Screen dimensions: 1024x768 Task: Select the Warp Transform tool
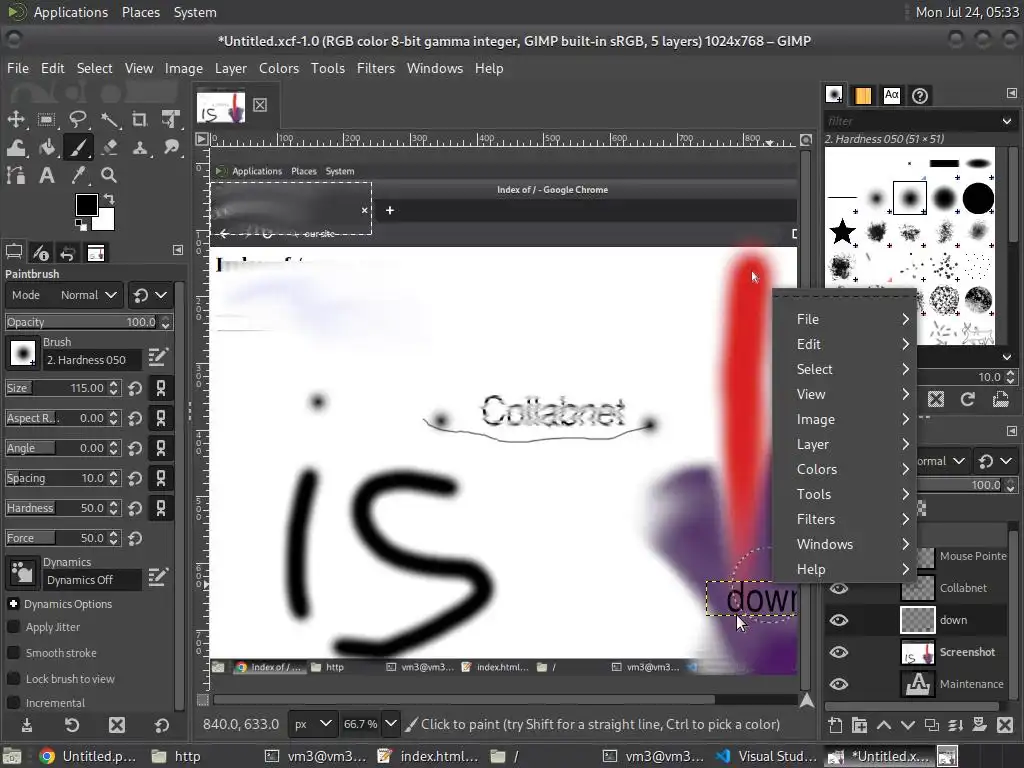click(x=16, y=148)
